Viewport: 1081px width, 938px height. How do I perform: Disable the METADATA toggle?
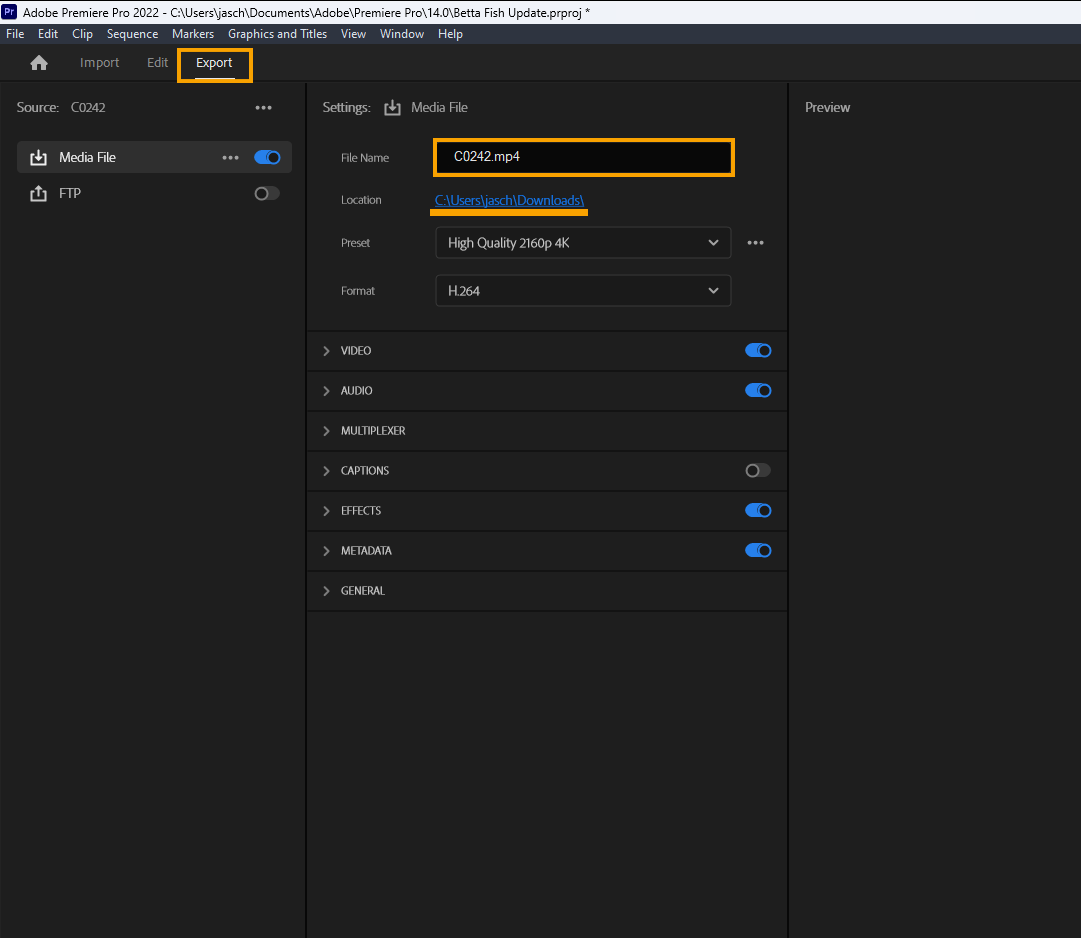tap(758, 551)
